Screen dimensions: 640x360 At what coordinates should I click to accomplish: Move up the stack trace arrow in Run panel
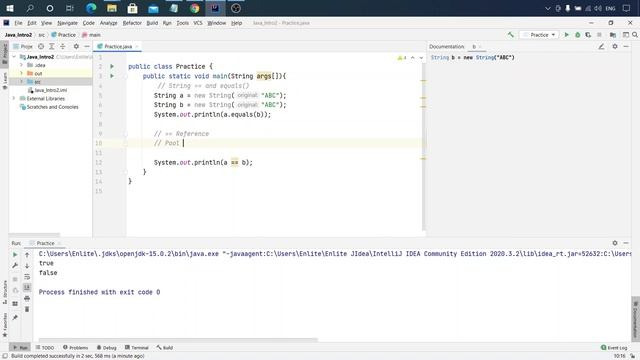coord(27,255)
